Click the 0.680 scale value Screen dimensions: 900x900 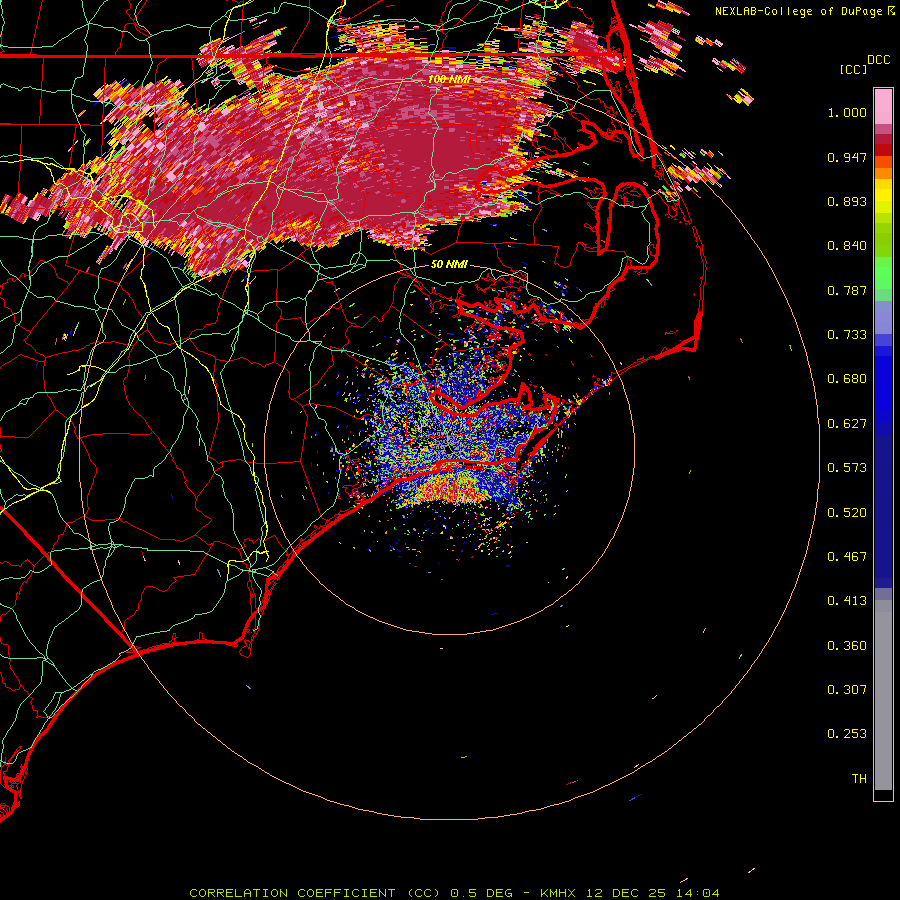click(847, 379)
